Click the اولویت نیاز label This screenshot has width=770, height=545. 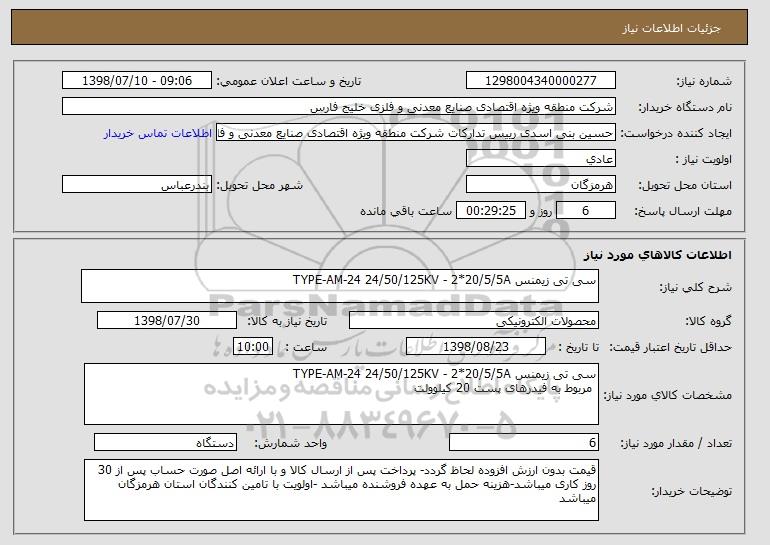[704, 159]
